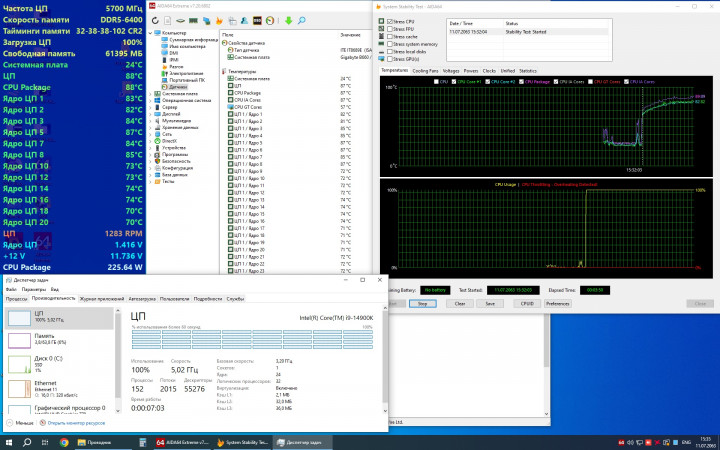The width and height of the screenshot is (720, 450).
Task: Open the AIDA64 report page icon
Action: [x=168, y=21]
